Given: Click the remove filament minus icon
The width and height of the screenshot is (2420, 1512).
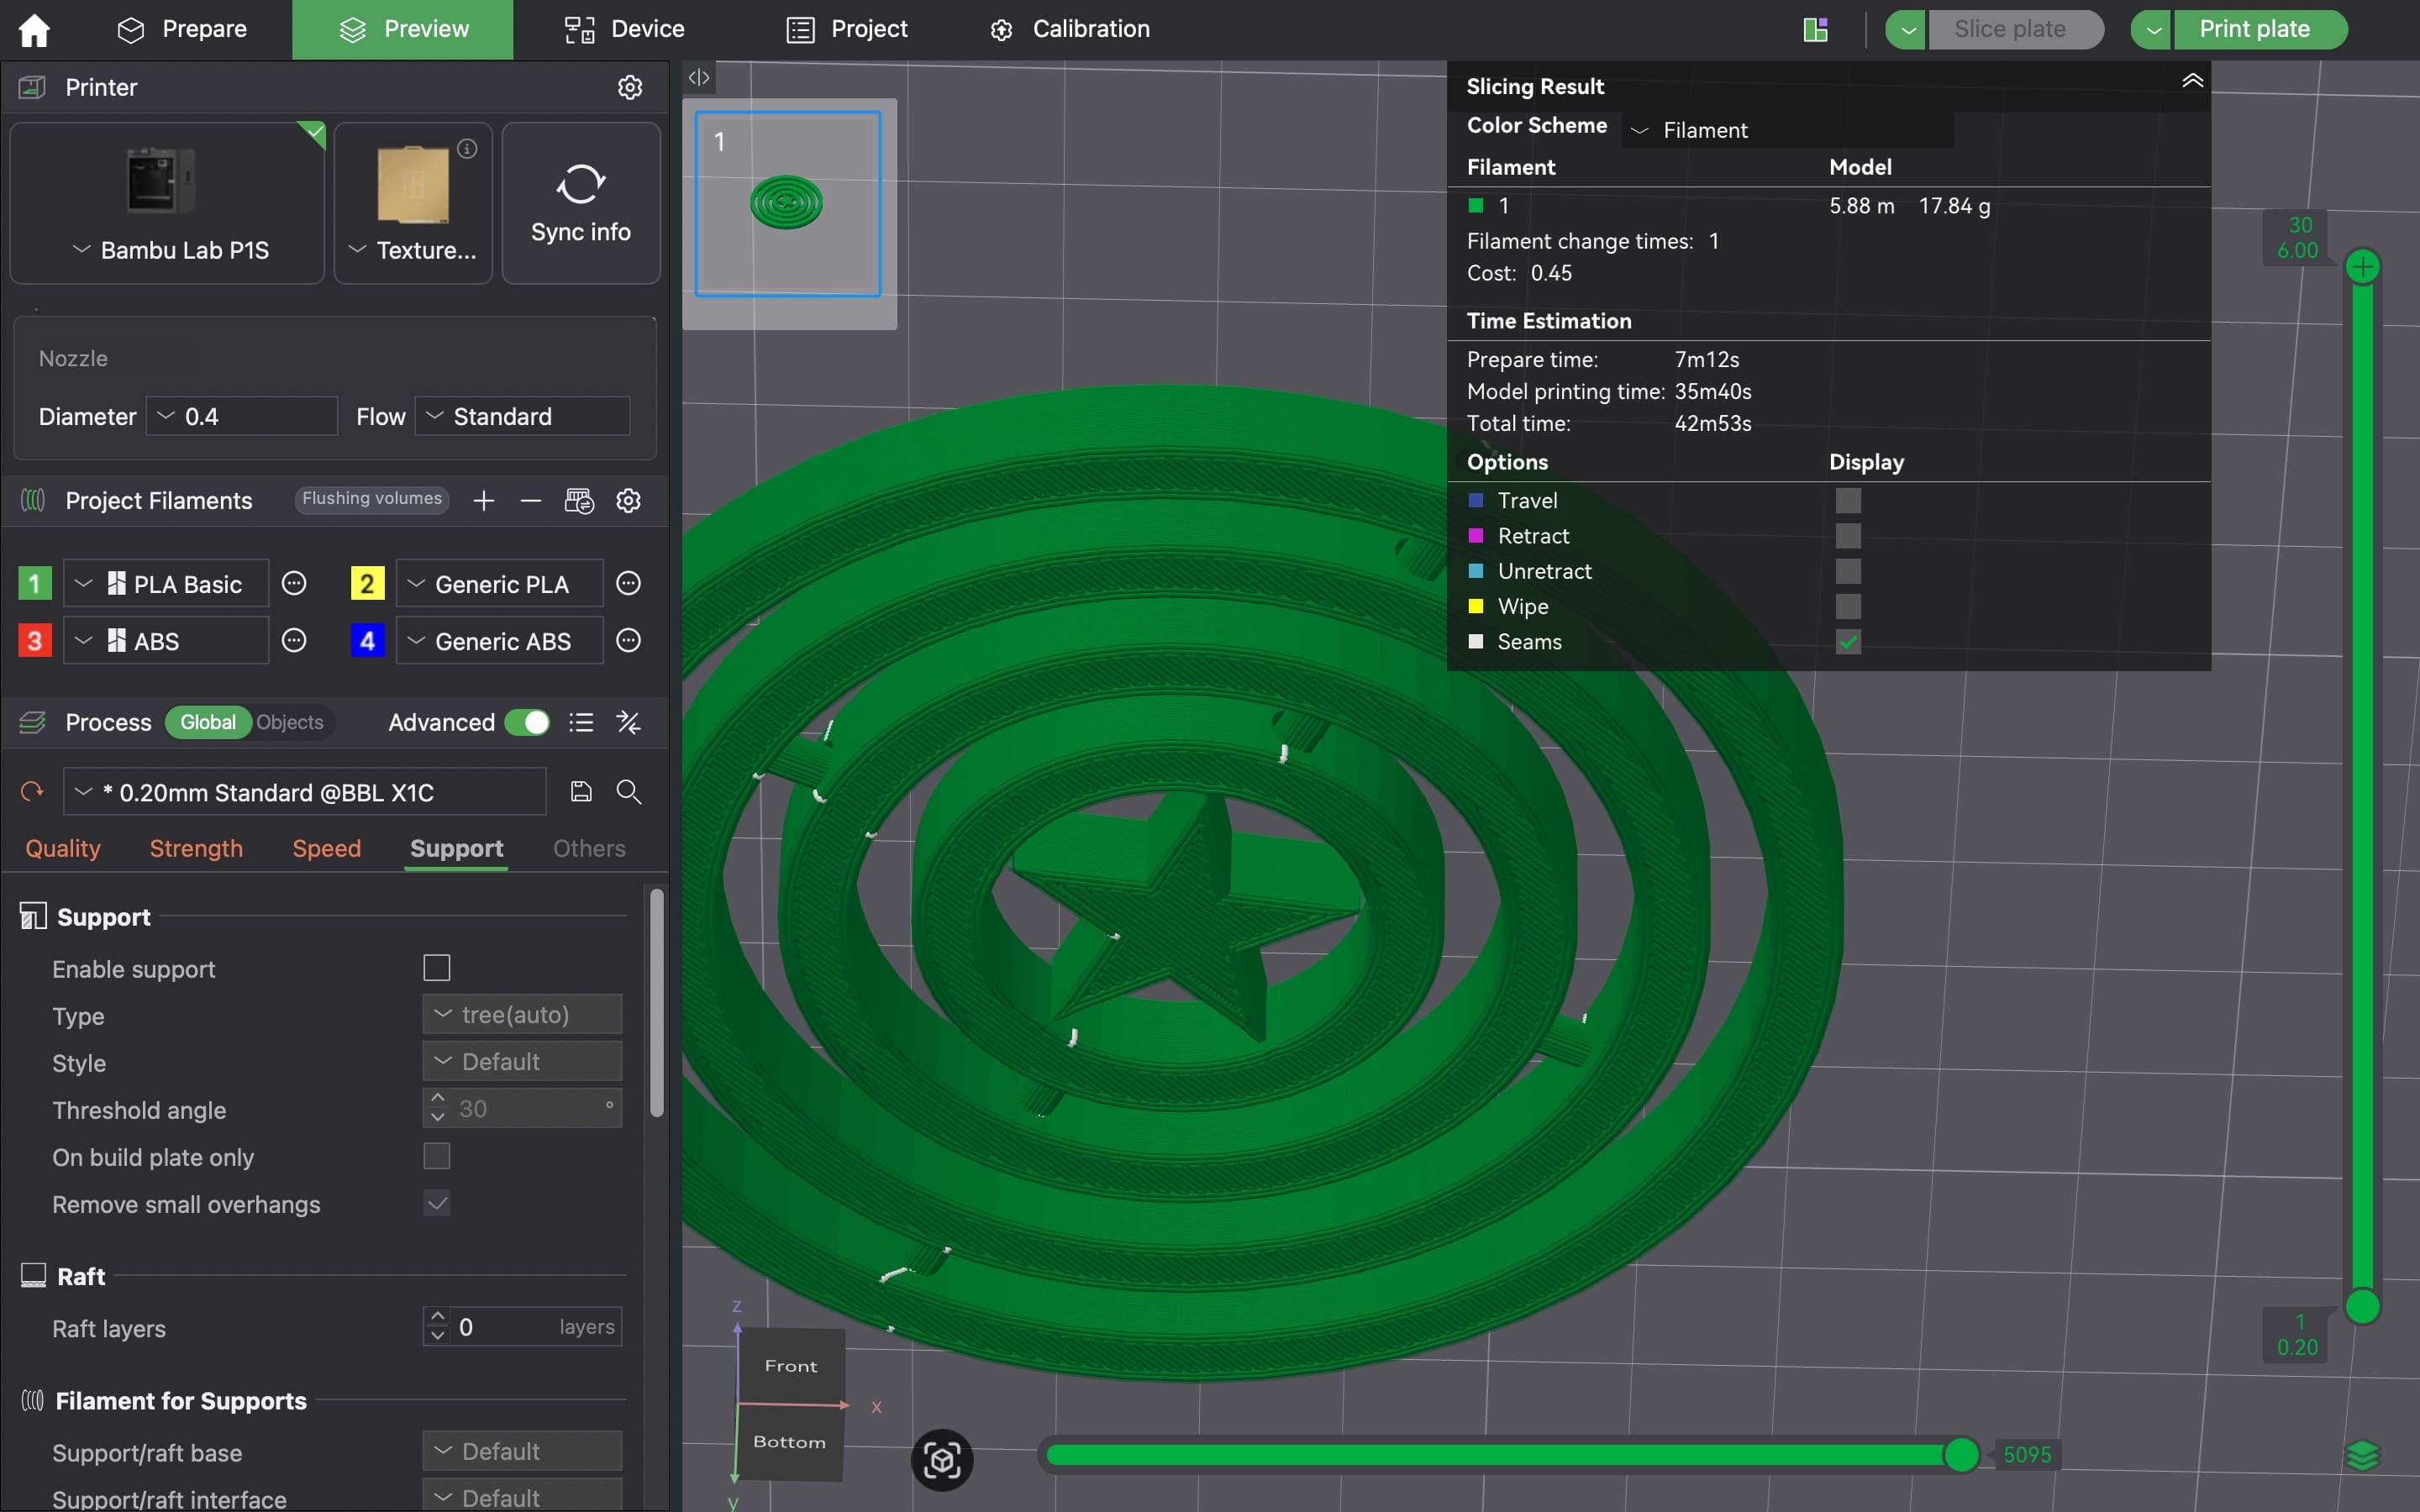Looking at the screenshot, I should 531,501.
